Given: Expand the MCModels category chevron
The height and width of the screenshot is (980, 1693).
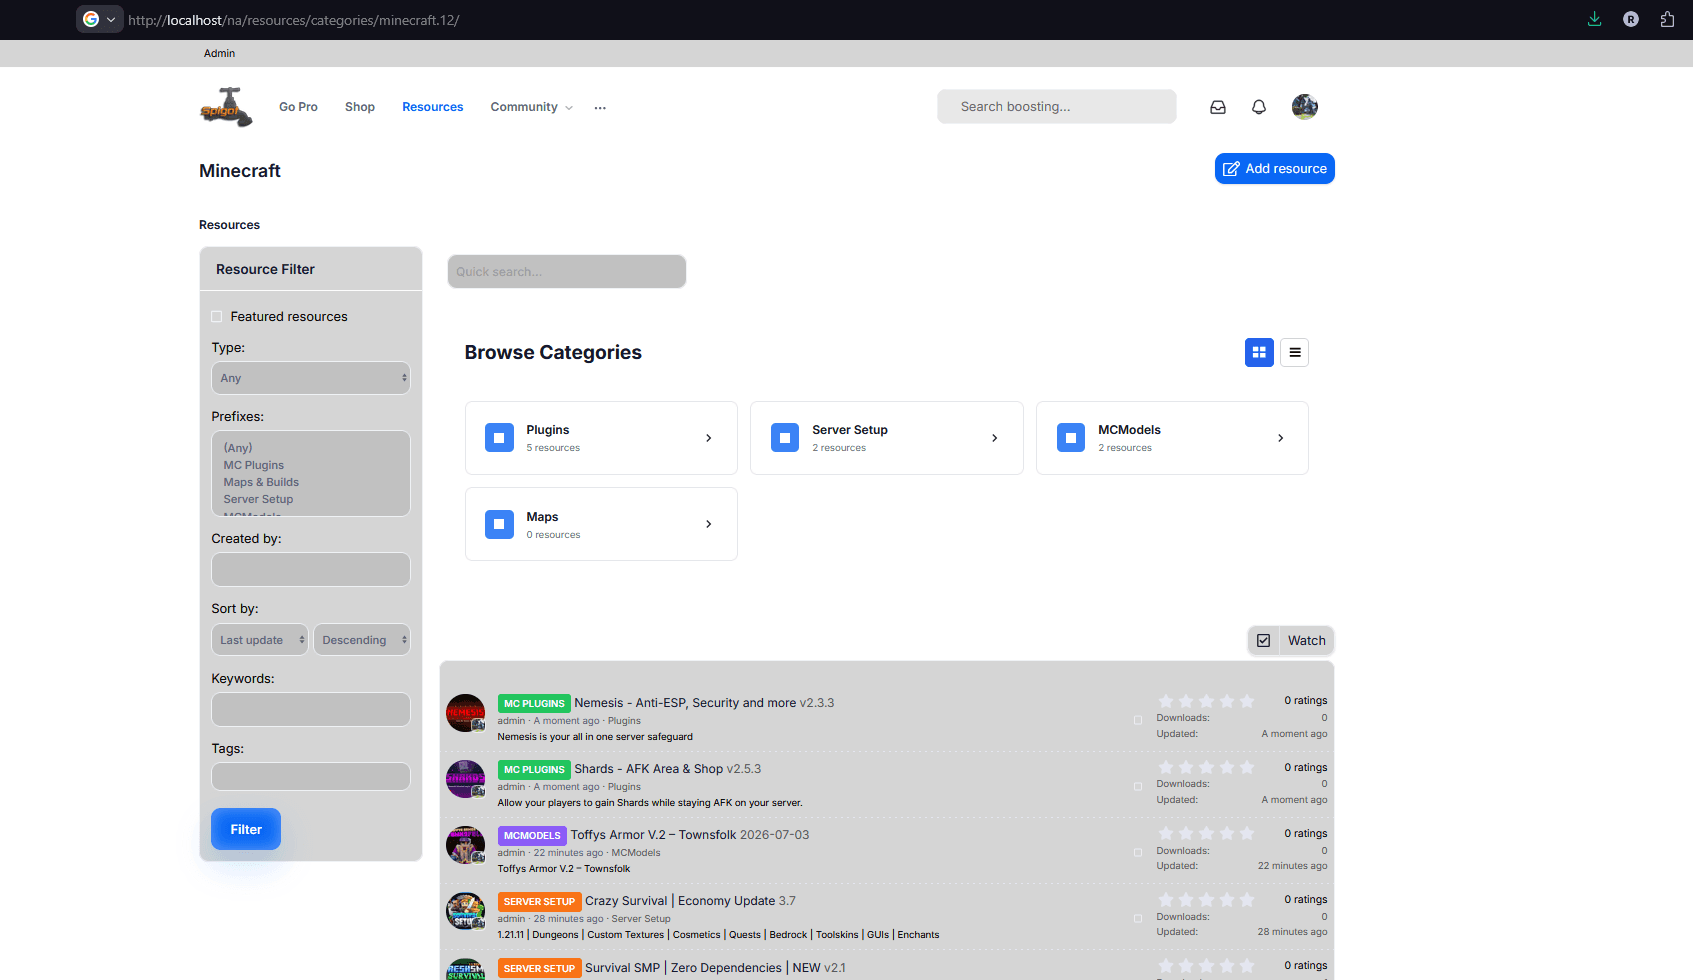Looking at the screenshot, I should click(x=1281, y=438).
